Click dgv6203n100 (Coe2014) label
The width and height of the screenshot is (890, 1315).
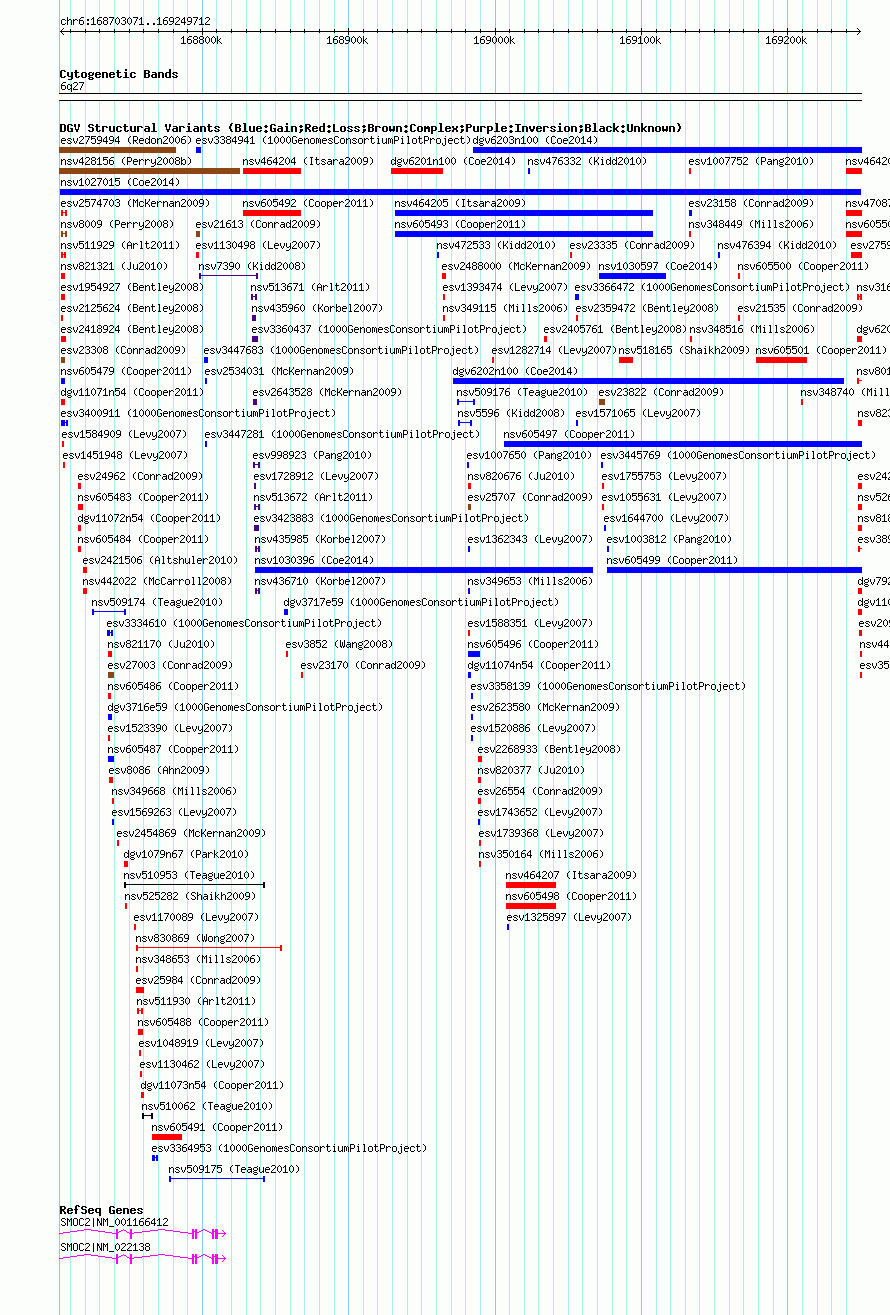(535, 140)
